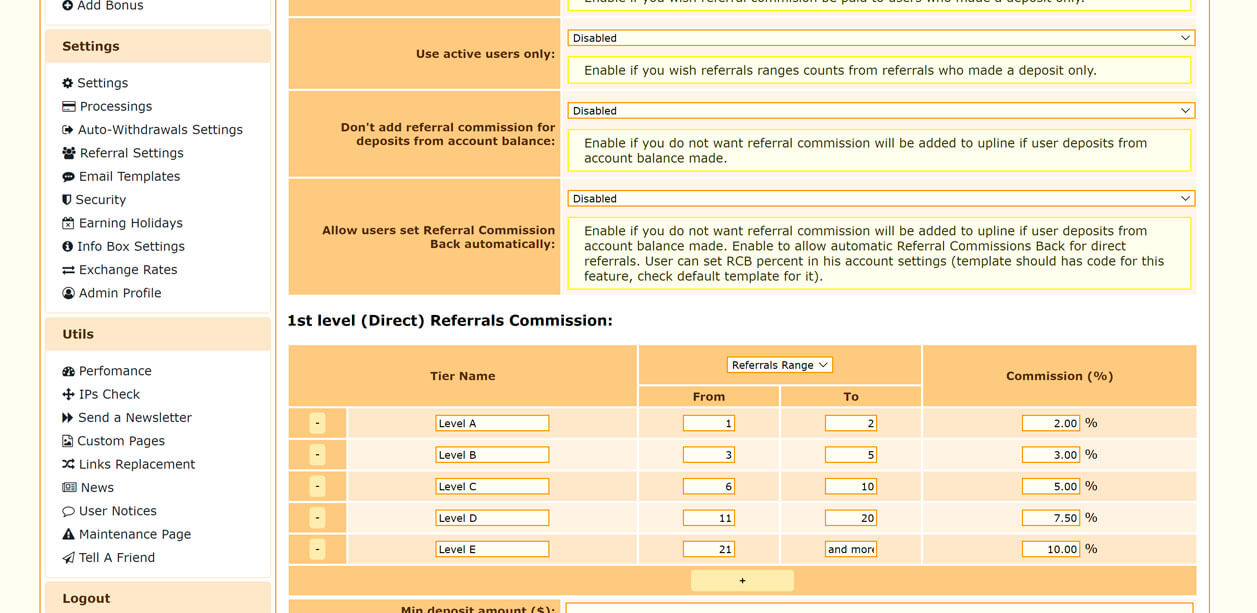This screenshot has height=613, width=1257.
Task: Click the Send a Newsletter forward icon
Action: tap(68, 418)
